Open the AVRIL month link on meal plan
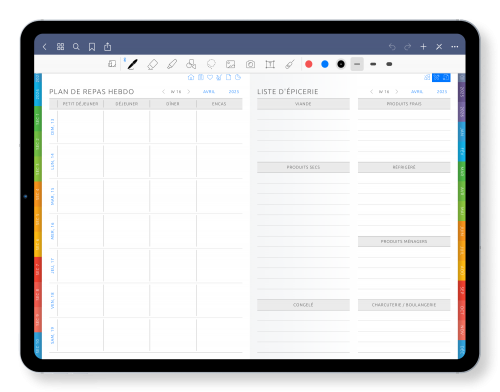500x392 pixels. click(209, 91)
